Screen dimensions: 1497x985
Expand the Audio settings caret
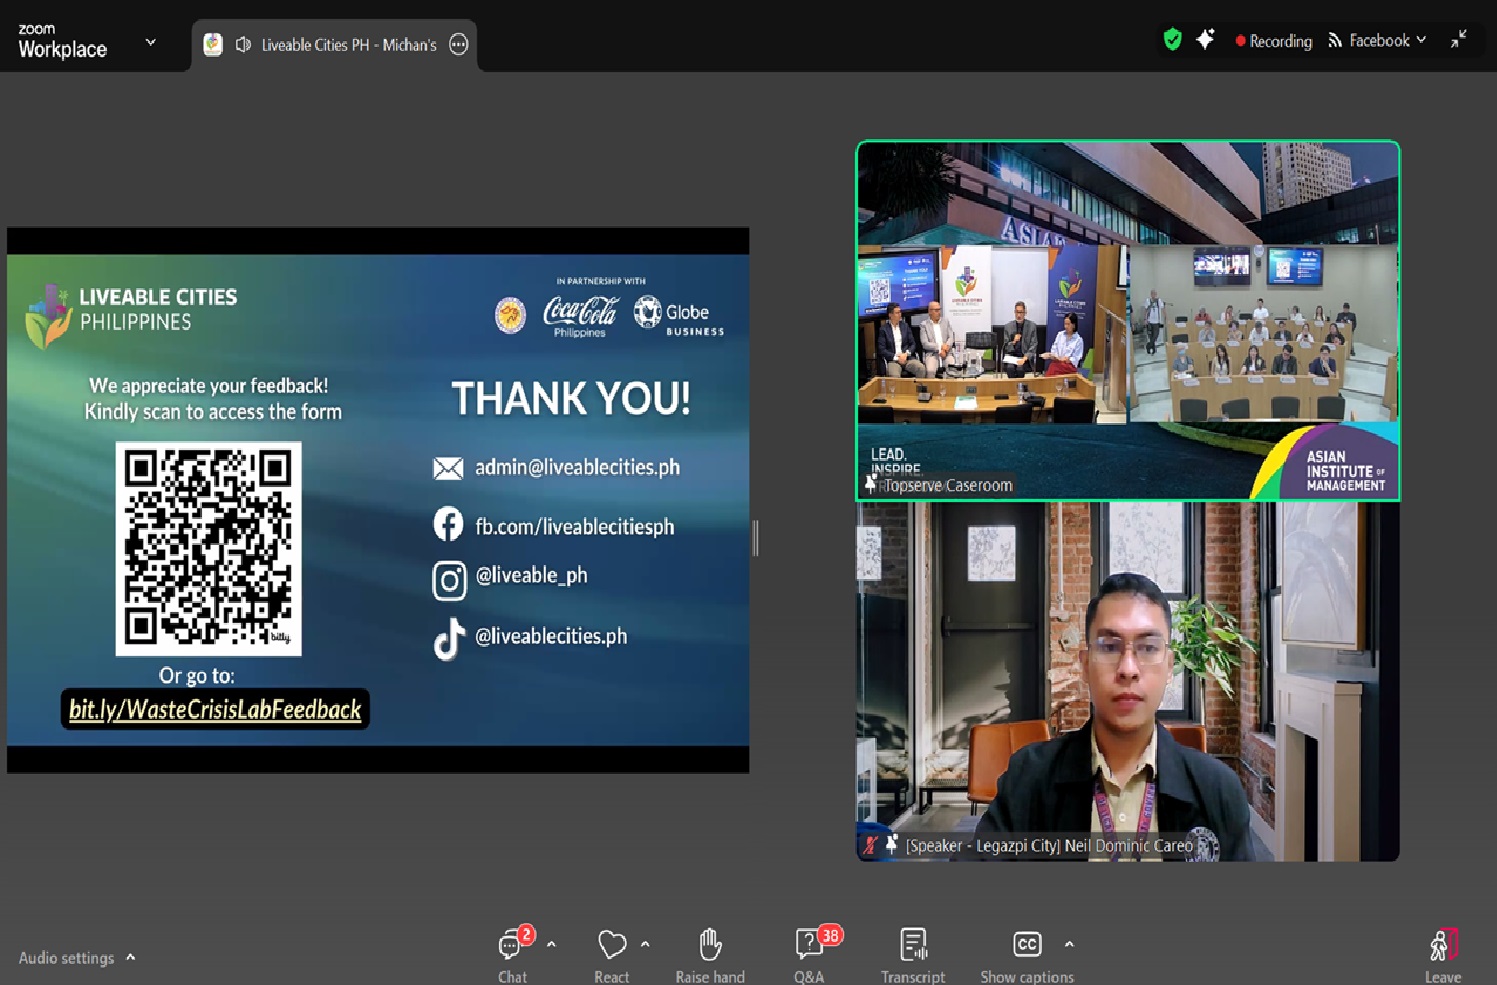[131, 957]
